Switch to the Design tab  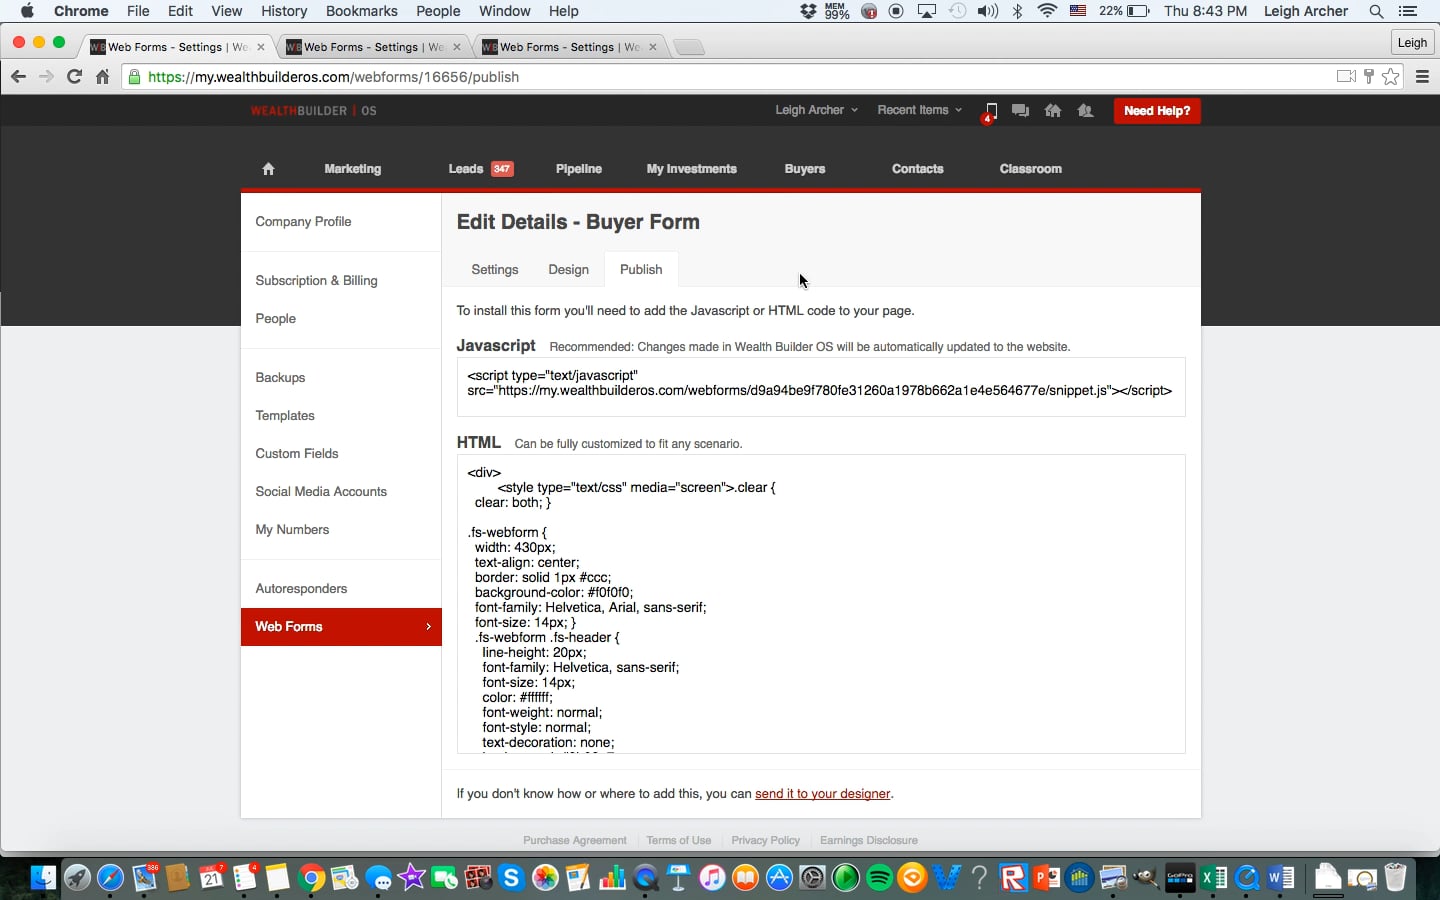[568, 270]
